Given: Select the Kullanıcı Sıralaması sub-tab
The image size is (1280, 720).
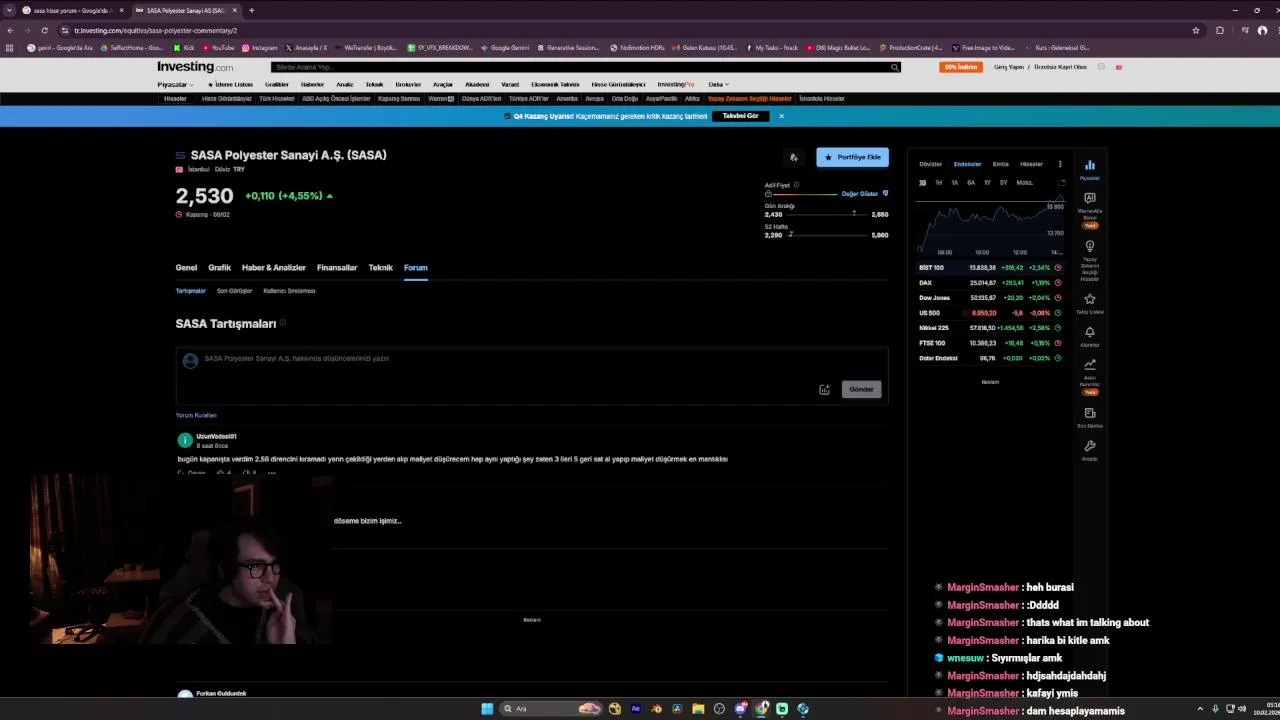Looking at the screenshot, I should (289, 291).
